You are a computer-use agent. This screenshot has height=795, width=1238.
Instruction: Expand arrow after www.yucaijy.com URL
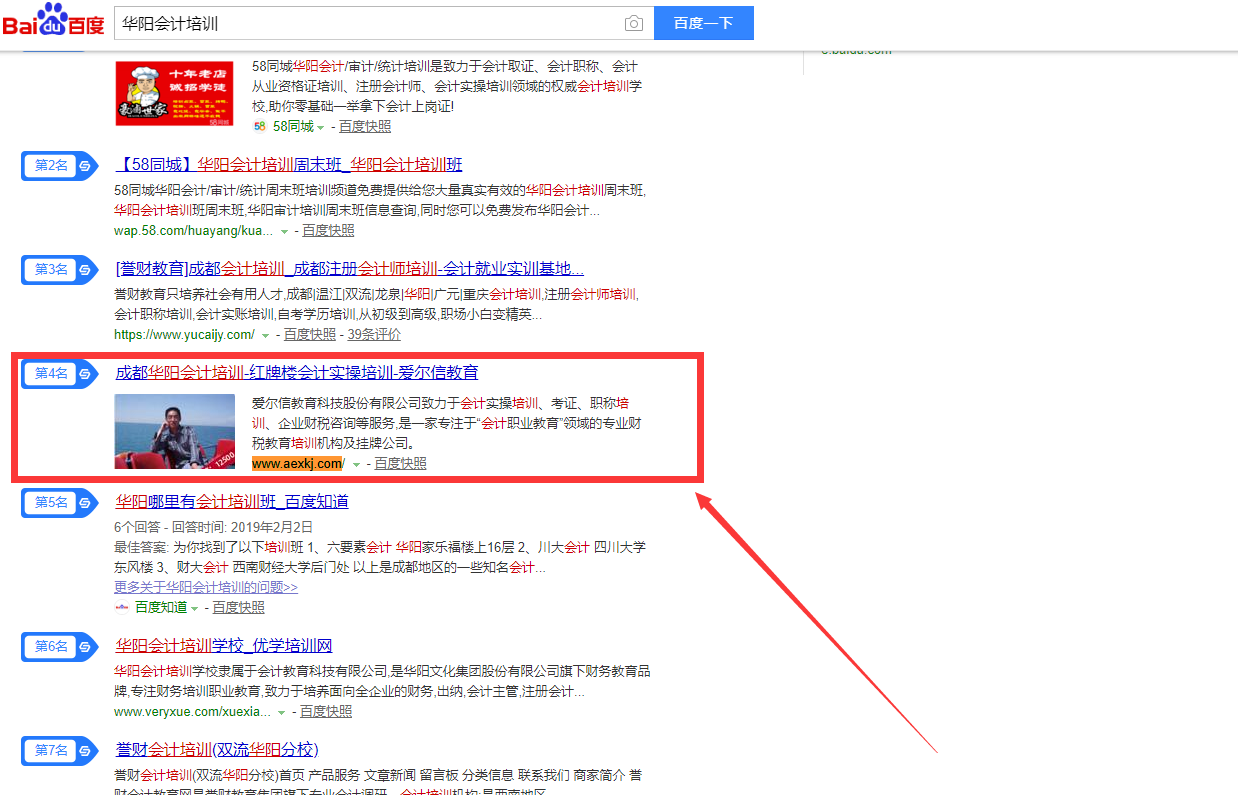[x=265, y=335]
